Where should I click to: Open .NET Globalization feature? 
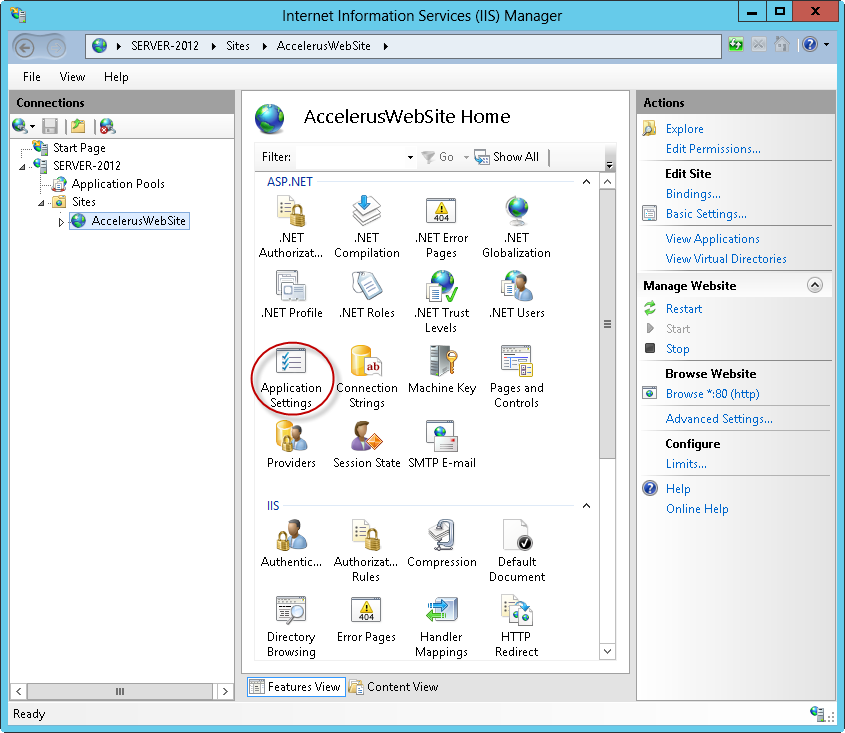pyautogui.click(x=516, y=227)
